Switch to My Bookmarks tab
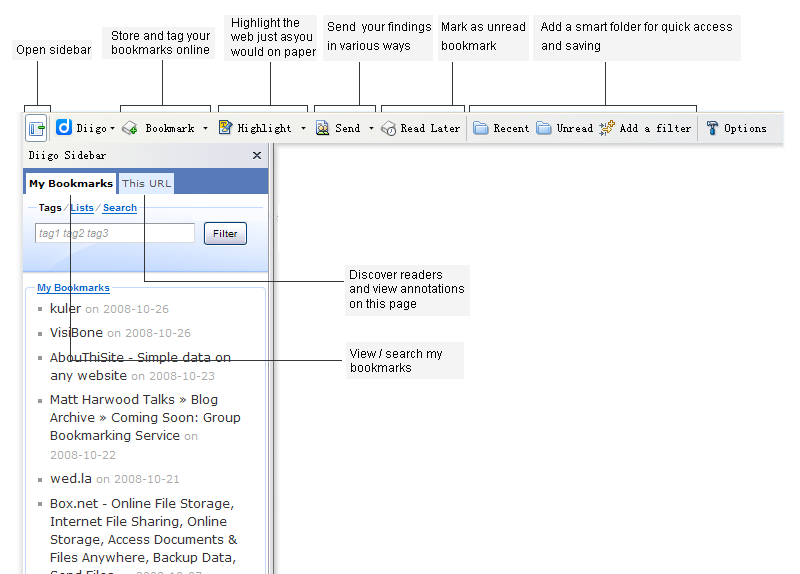Image resolution: width=800 pixels, height=574 pixels. tap(70, 183)
